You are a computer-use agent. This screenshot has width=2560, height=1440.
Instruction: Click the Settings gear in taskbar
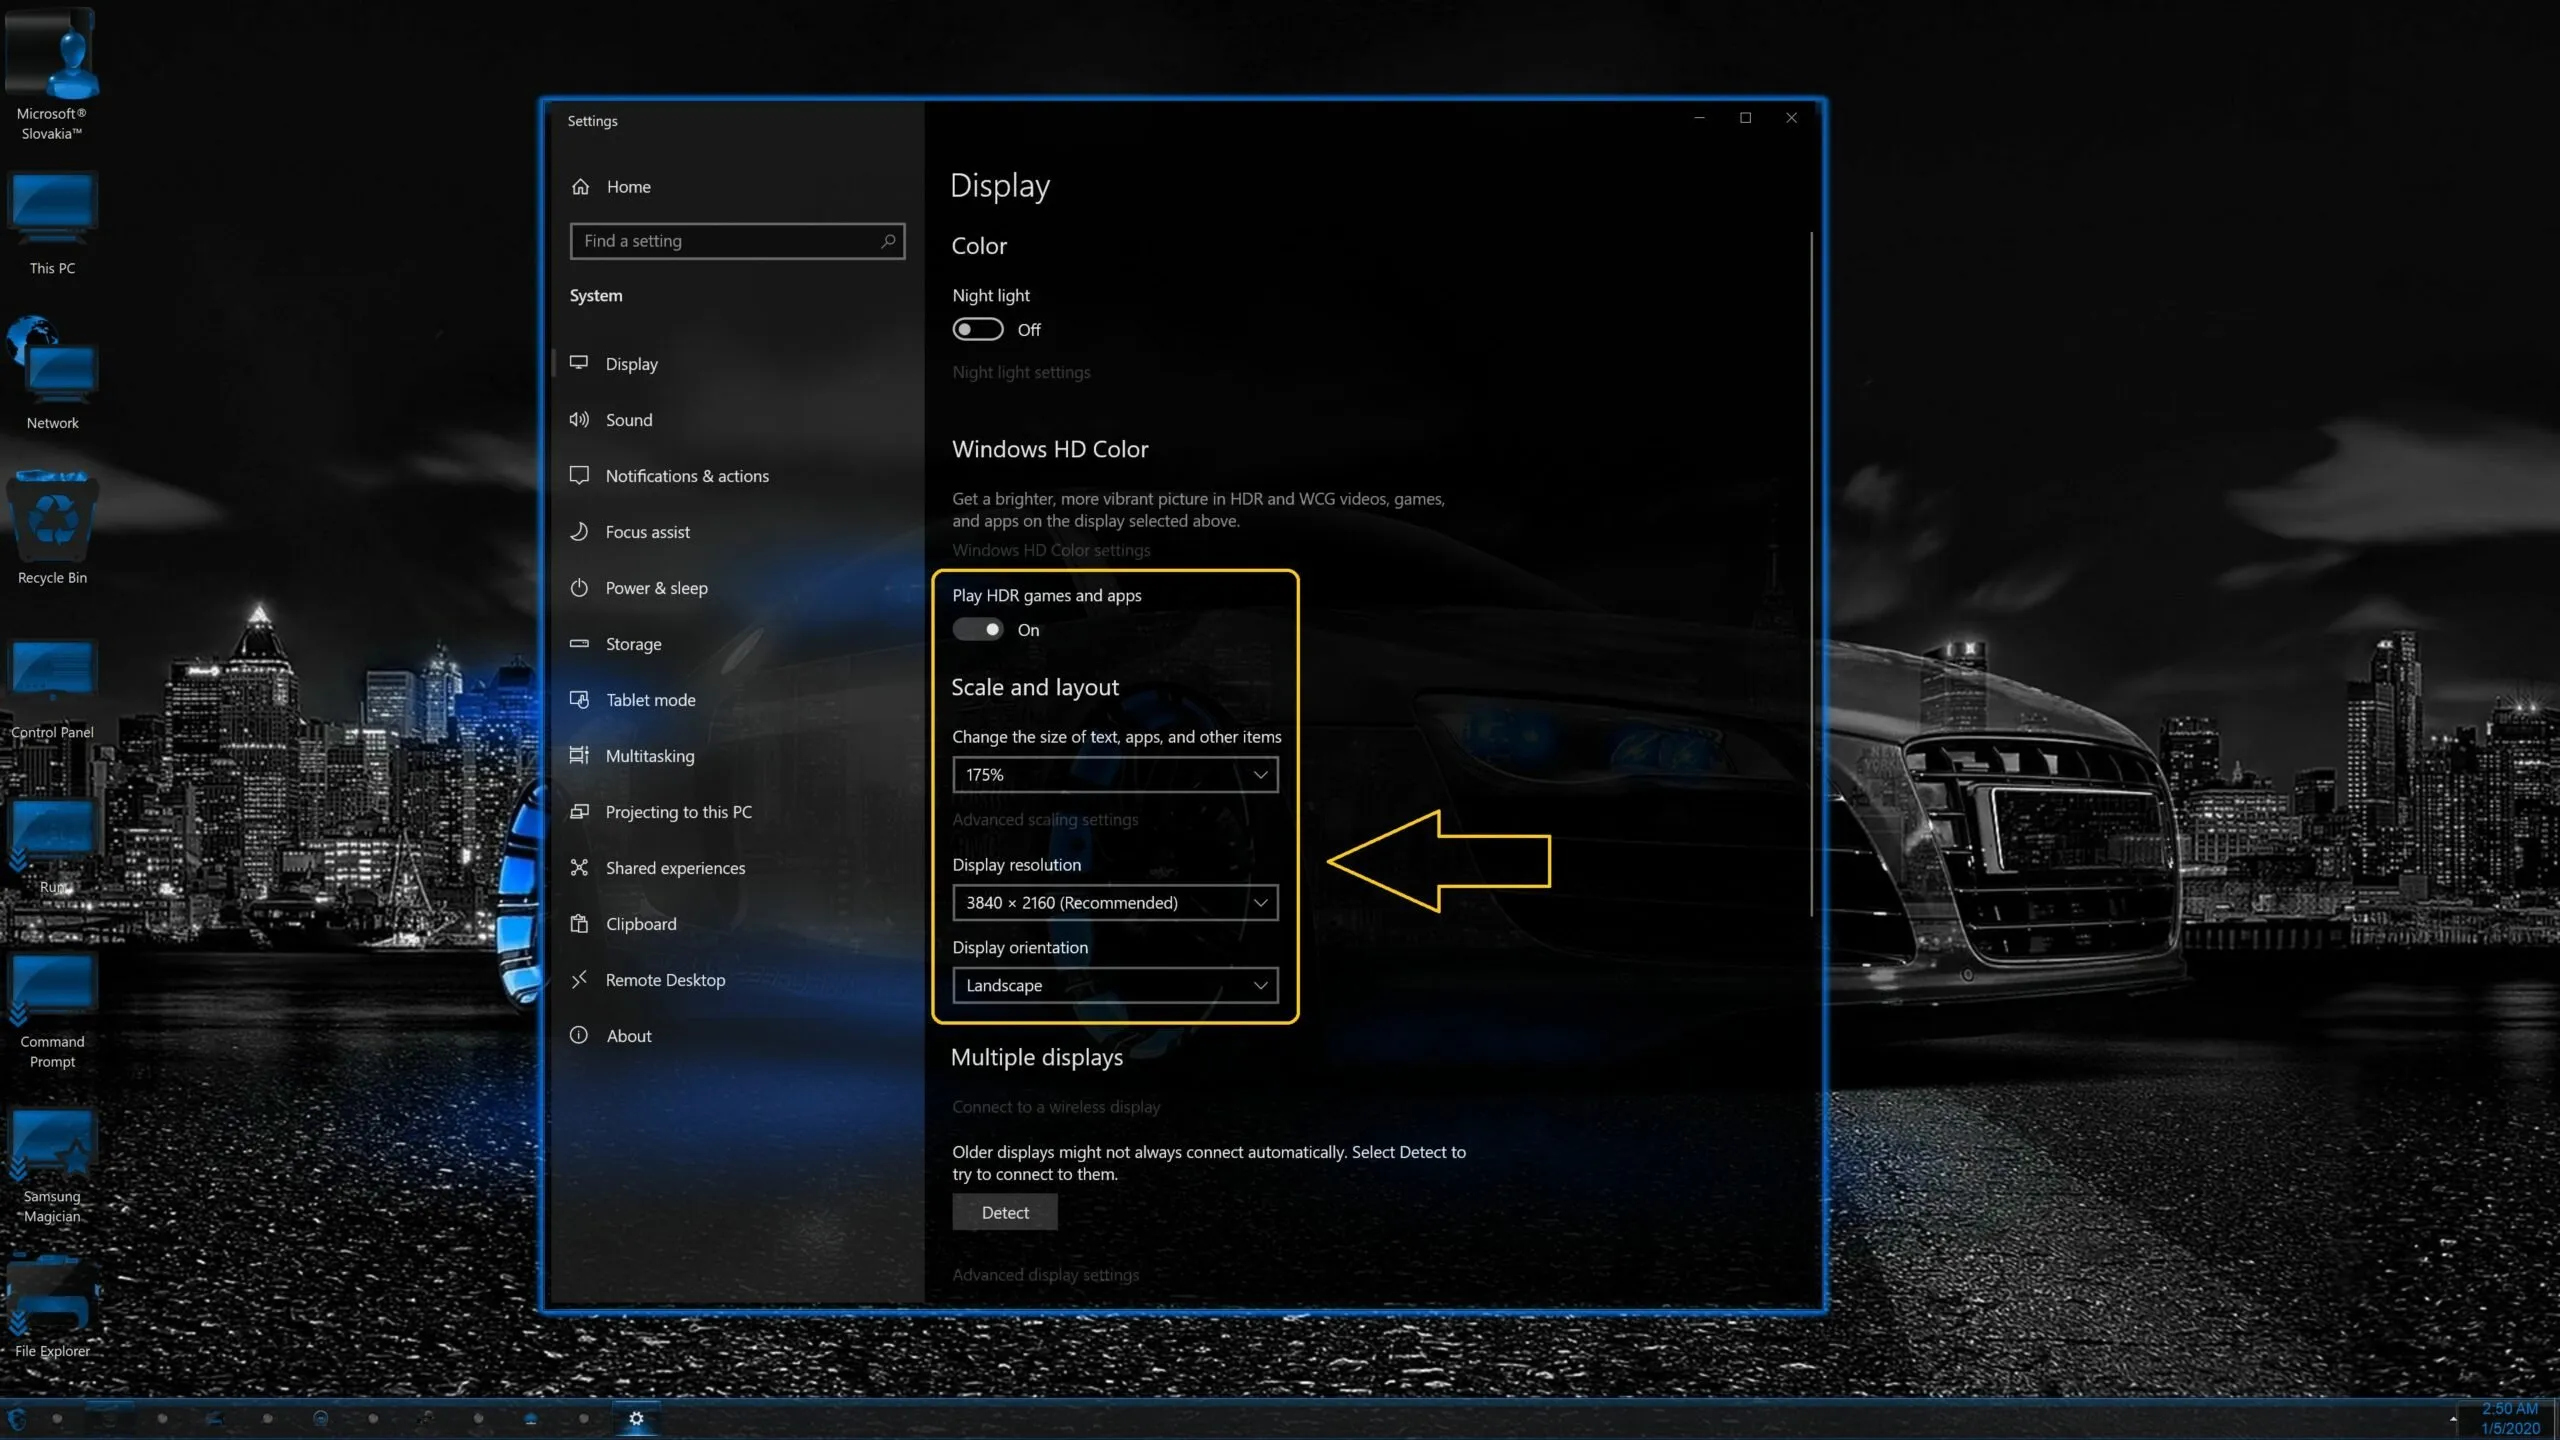636,1418
